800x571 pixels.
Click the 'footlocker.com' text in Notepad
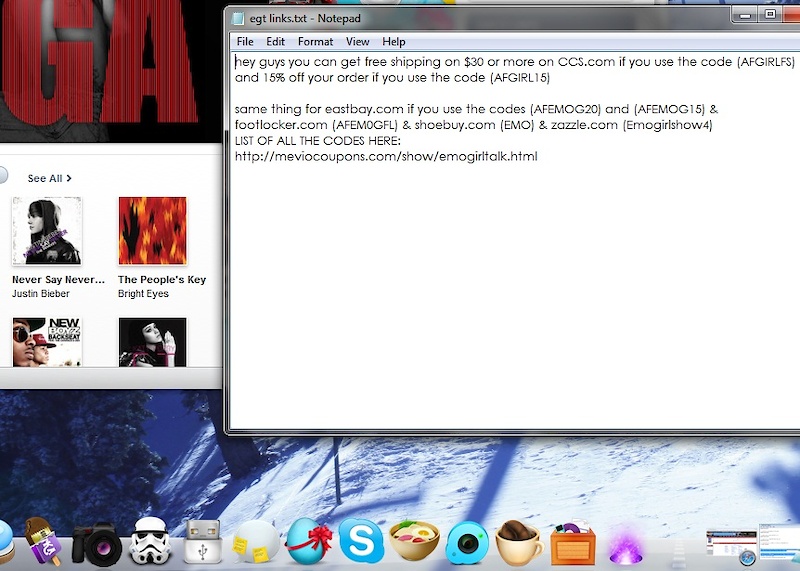[x=281, y=125]
